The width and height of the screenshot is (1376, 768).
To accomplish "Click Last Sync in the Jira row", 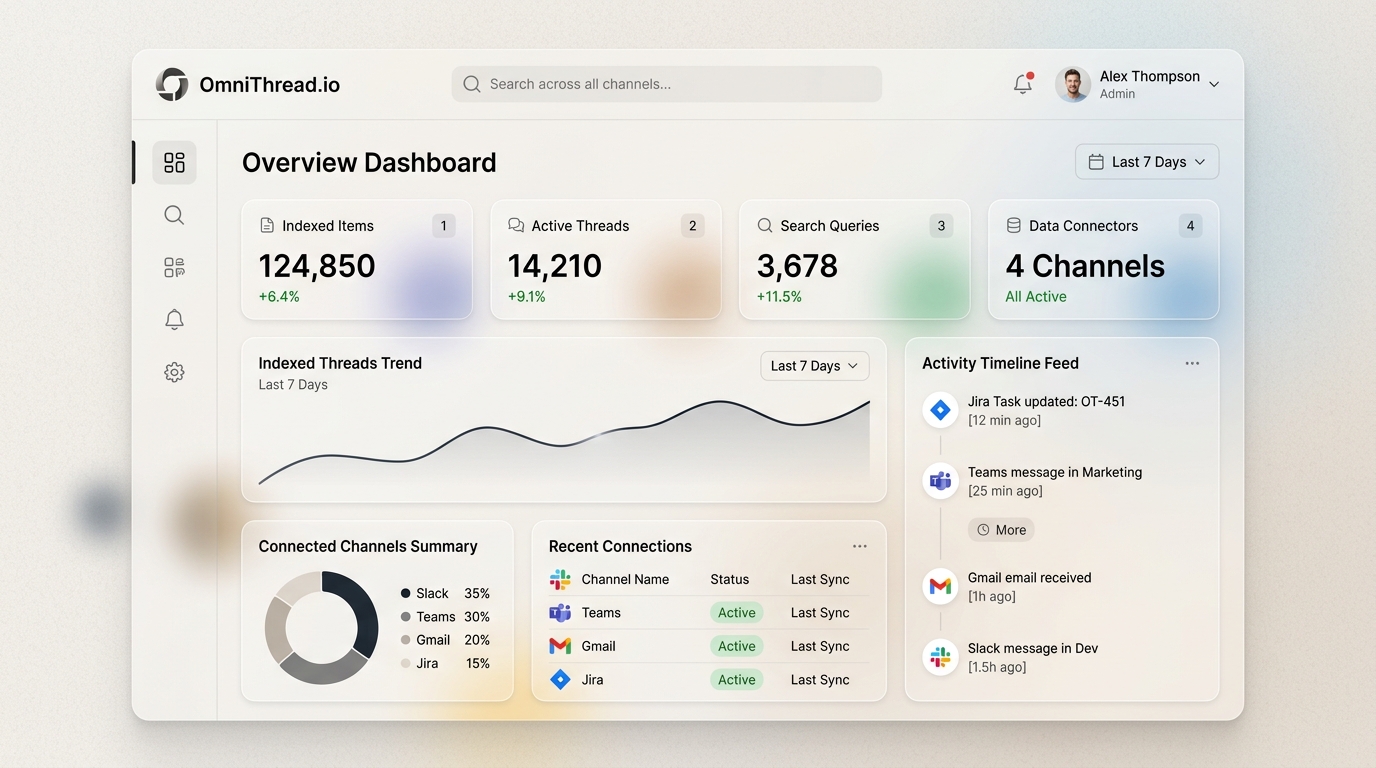I will coord(820,680).
